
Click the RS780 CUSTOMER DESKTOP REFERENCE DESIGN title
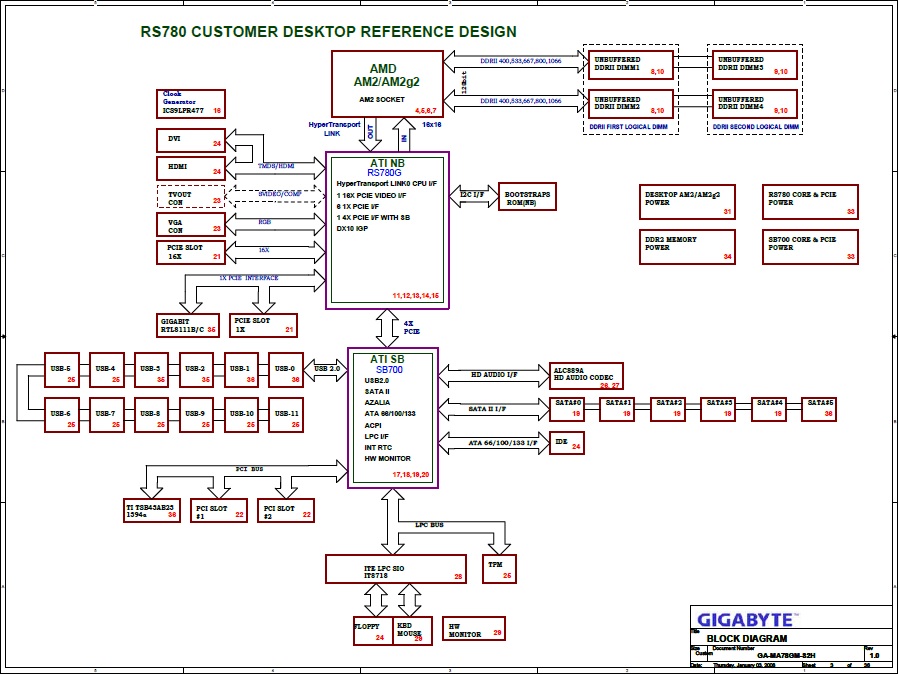[x=329, y=32]
